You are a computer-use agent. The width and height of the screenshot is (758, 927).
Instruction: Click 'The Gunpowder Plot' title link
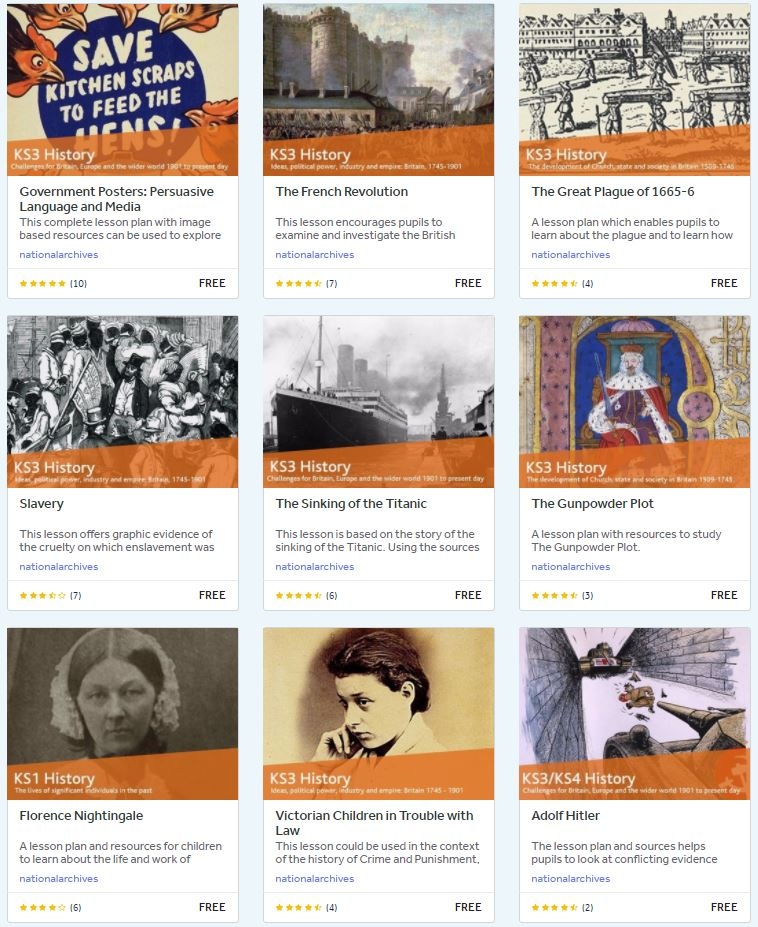coord(592,504)
